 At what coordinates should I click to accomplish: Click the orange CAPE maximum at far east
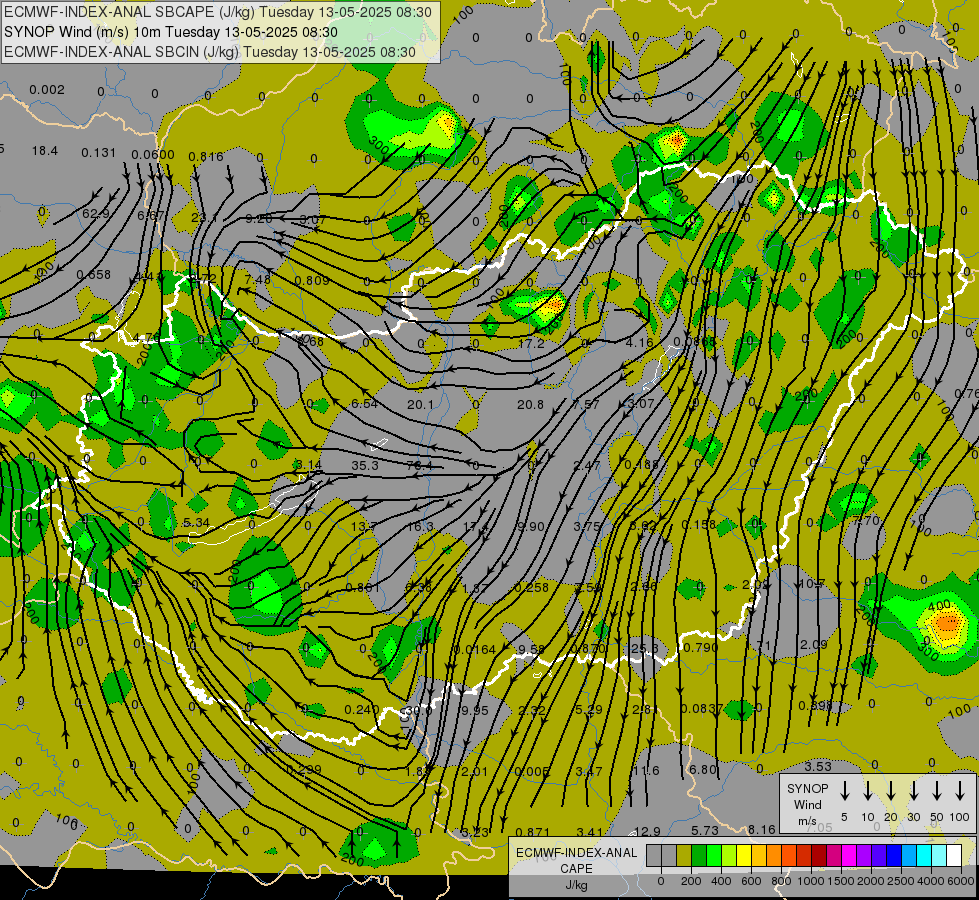[947, 623]
